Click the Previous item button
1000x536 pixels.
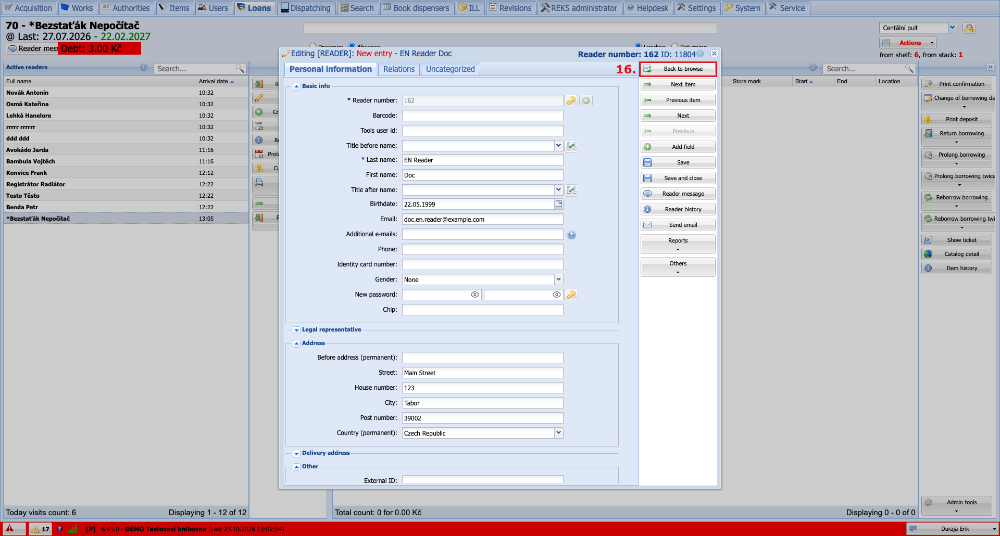(678, 100)
